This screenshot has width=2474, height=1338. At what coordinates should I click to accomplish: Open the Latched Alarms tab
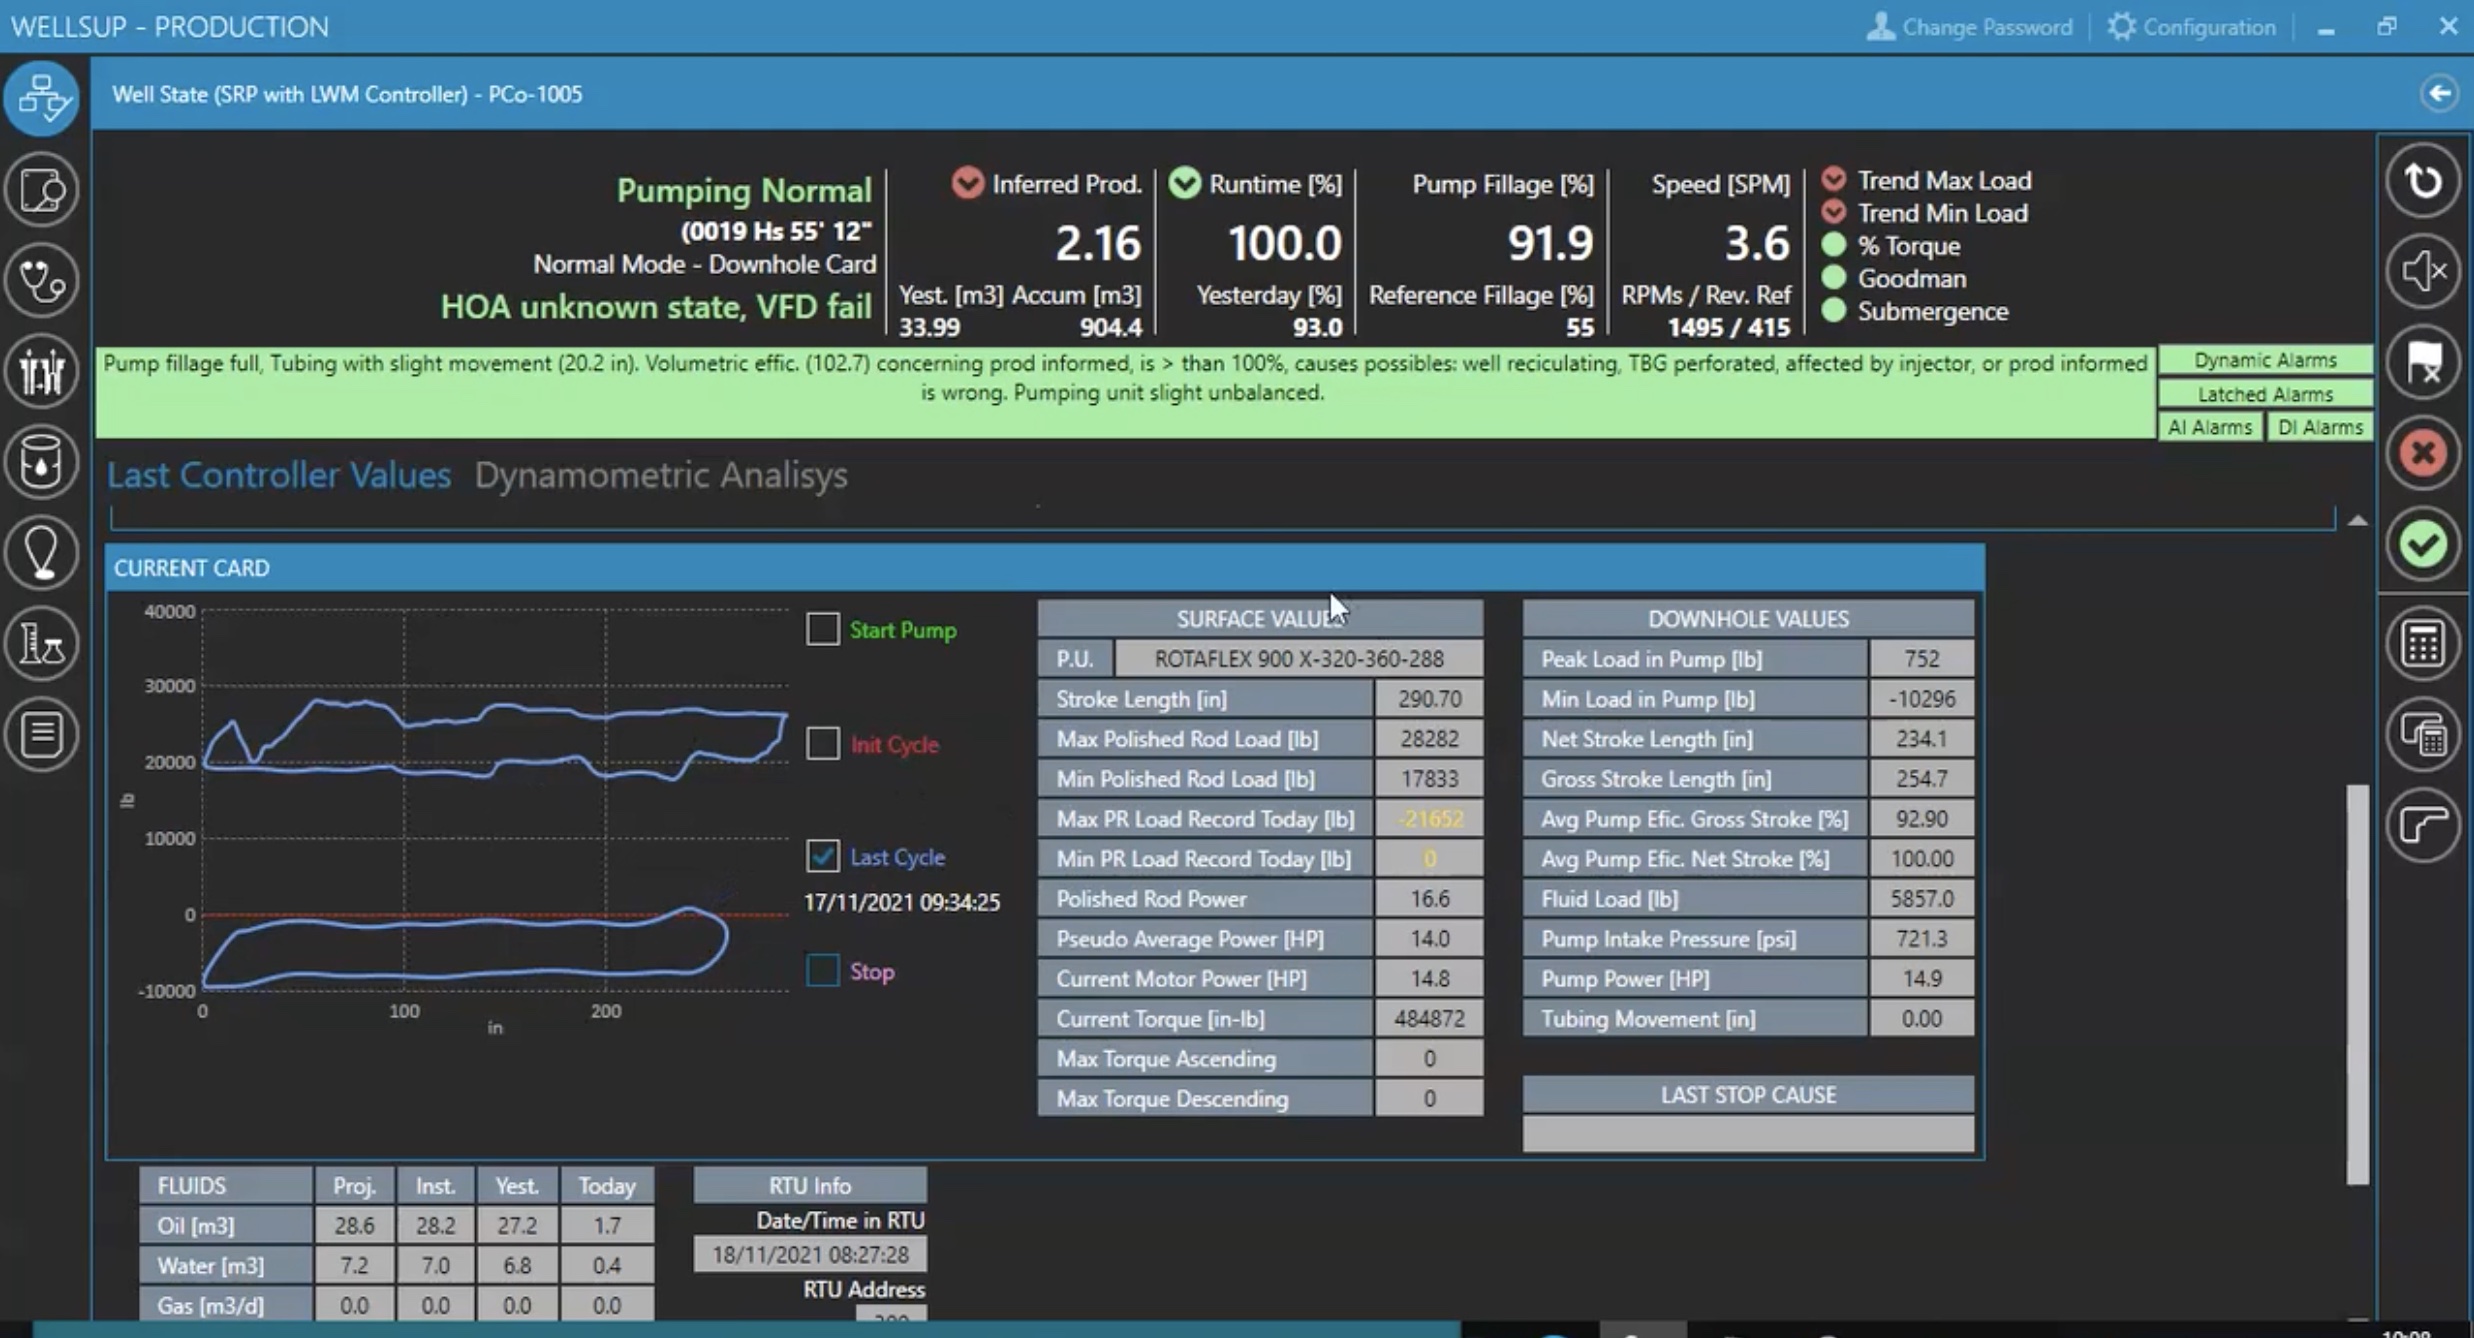pos(2265,394)
